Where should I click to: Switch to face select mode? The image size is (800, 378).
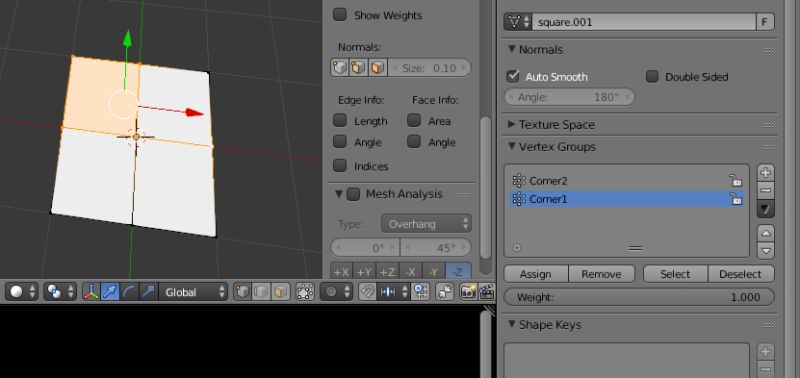click(281, 292)
